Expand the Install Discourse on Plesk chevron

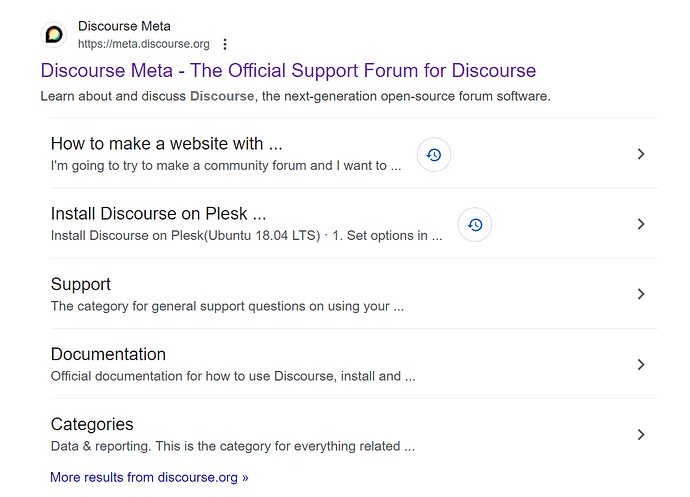pos(641,224)
